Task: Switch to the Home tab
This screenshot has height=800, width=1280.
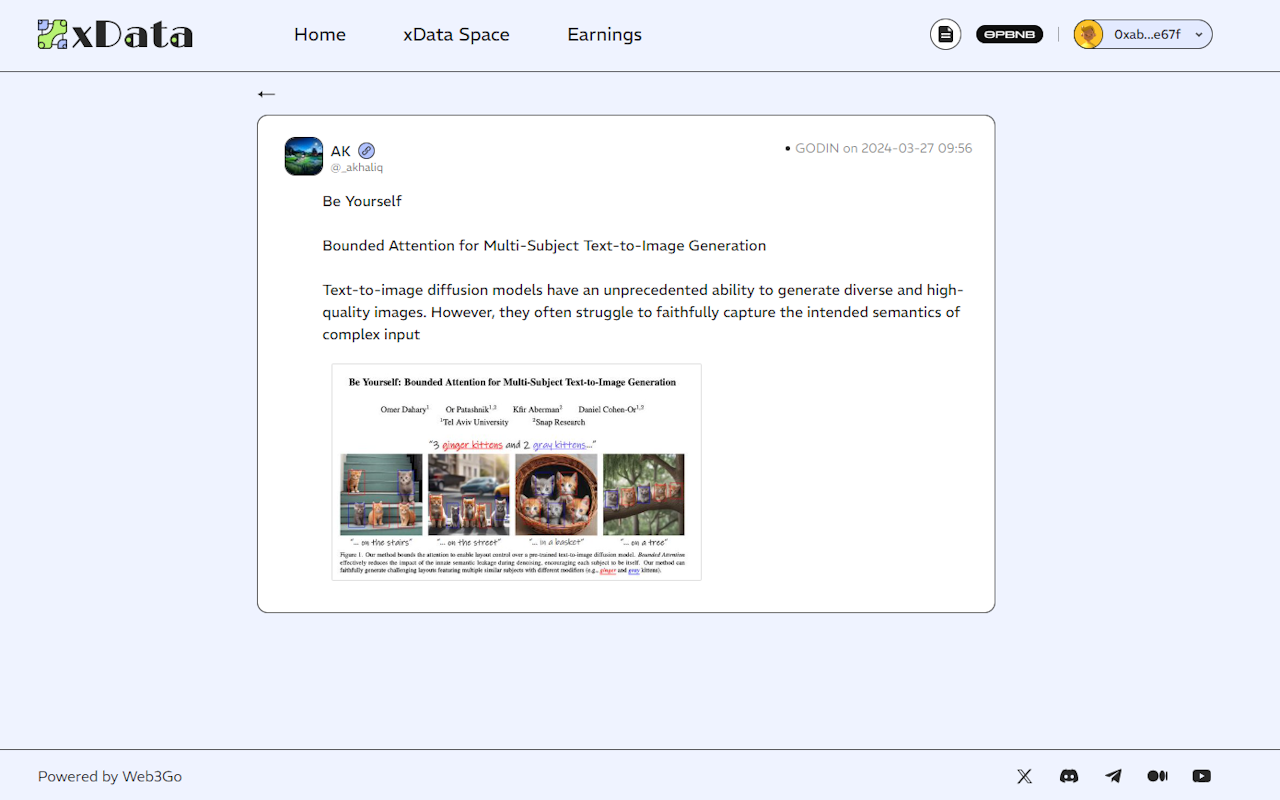Action: [319, 34]
